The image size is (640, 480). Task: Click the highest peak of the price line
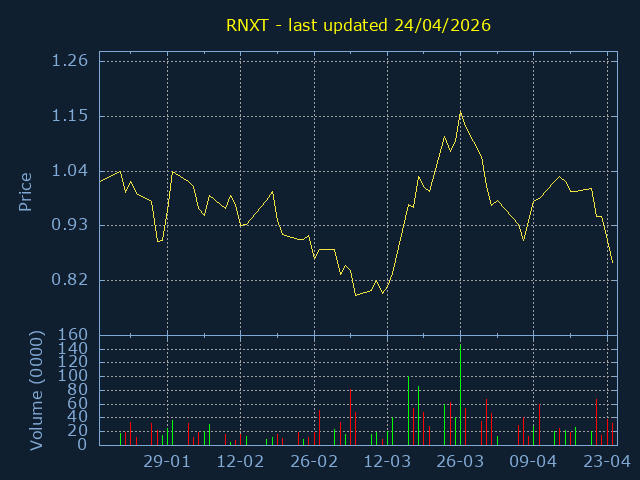tap(460, 112)
